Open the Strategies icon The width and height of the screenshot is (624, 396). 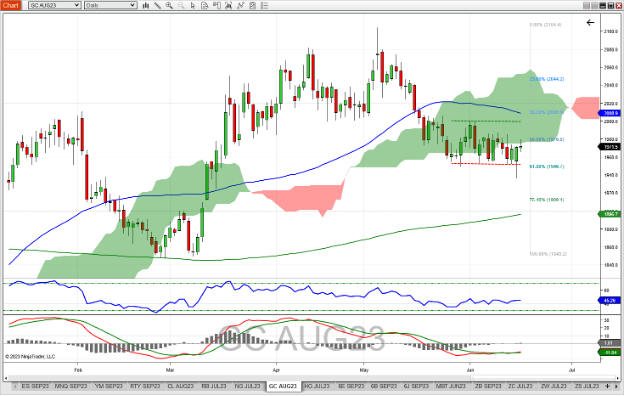click(x=252, y=6)
